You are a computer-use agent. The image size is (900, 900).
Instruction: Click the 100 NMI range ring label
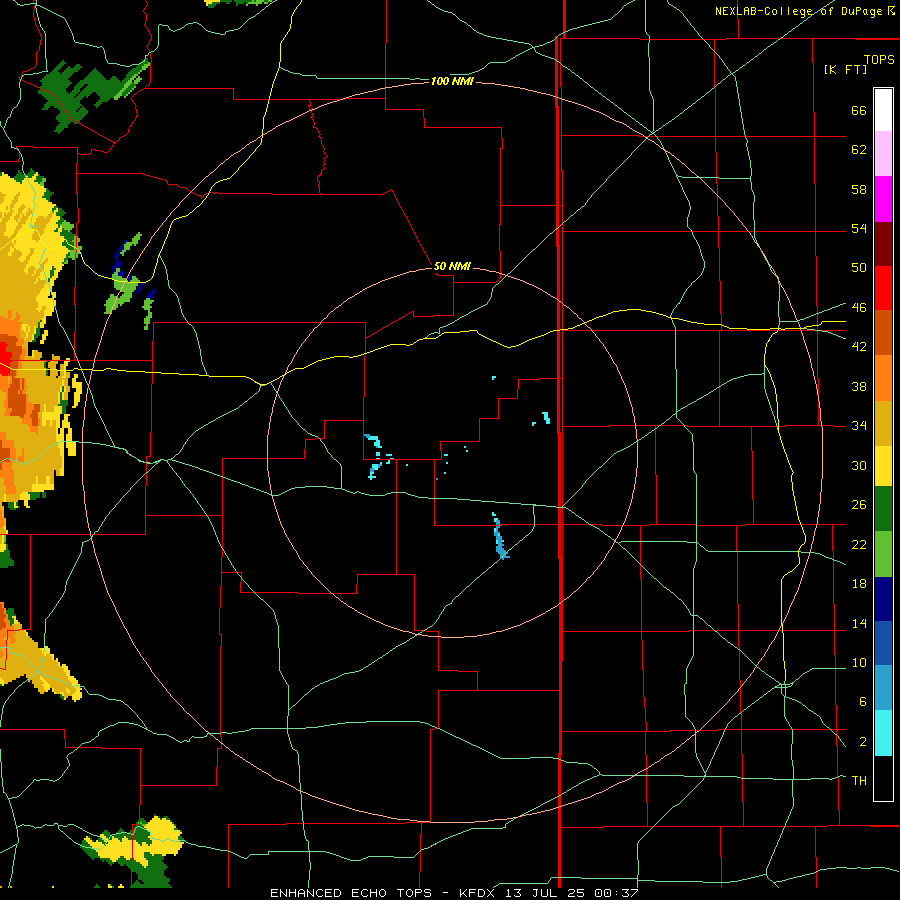tap(452, 82)
